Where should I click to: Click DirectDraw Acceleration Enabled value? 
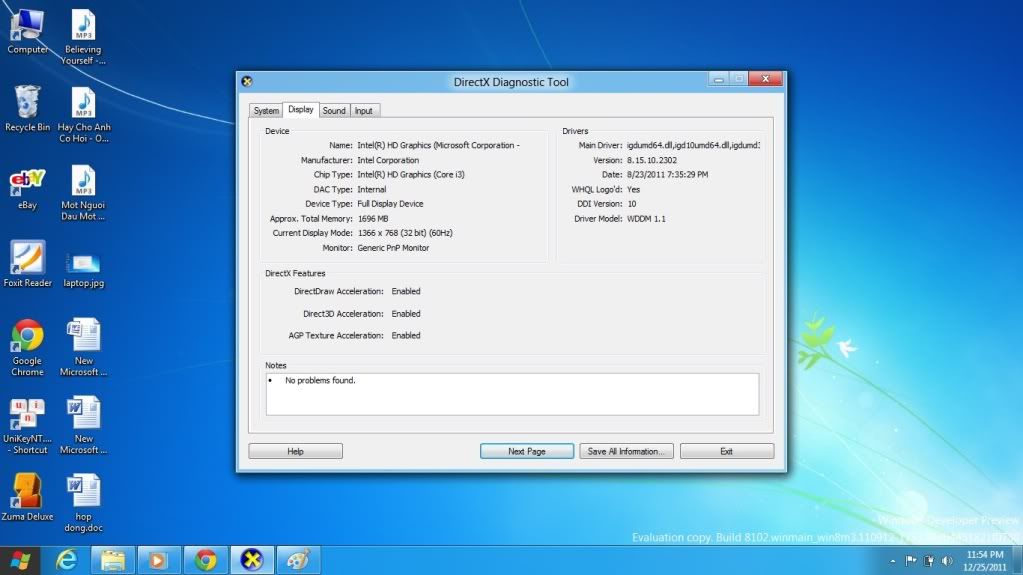pyautogui.click(x=406, y=291)
